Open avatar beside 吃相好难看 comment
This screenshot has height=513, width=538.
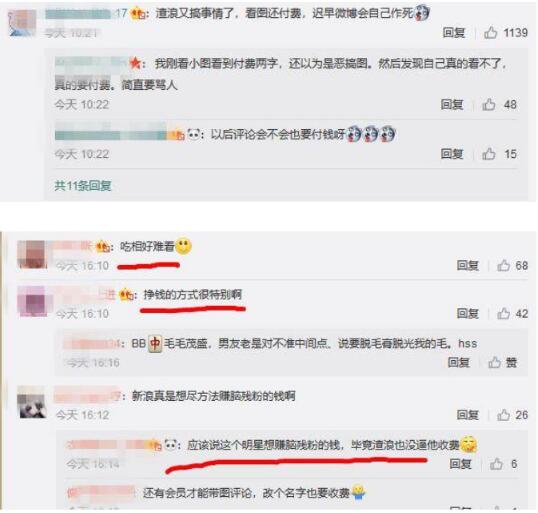pyautogui.click(x=32, y=254)
